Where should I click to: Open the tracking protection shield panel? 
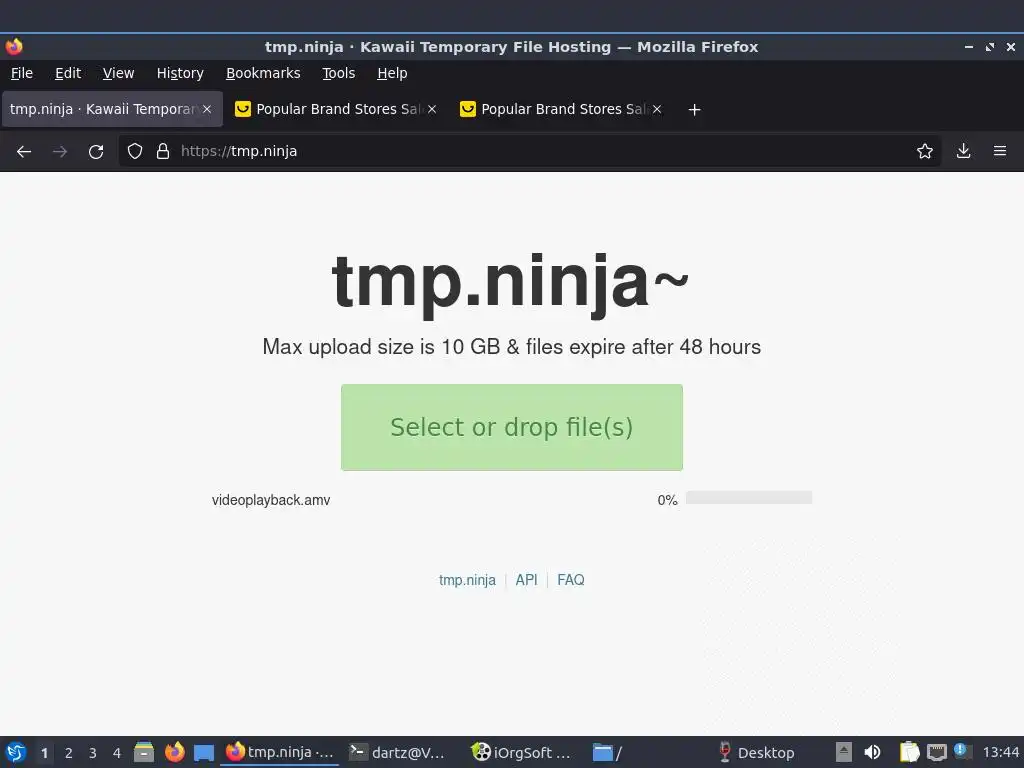(135, 152)
